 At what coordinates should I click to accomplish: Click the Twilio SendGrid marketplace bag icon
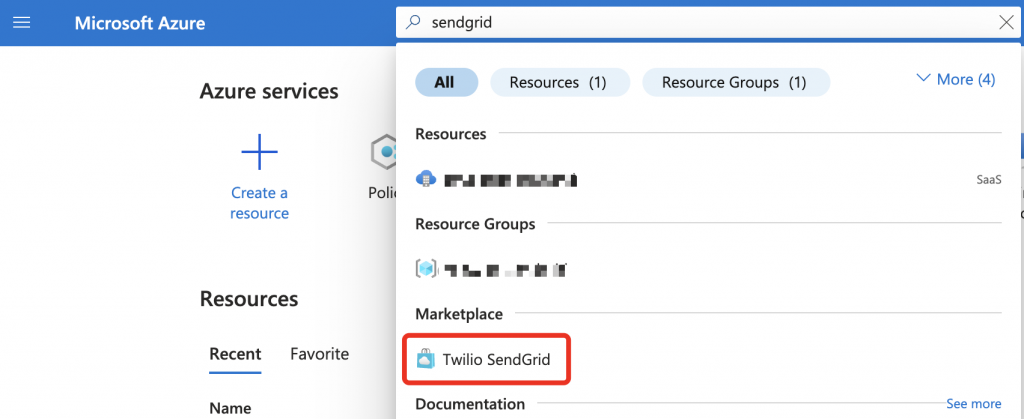[426, 359]
